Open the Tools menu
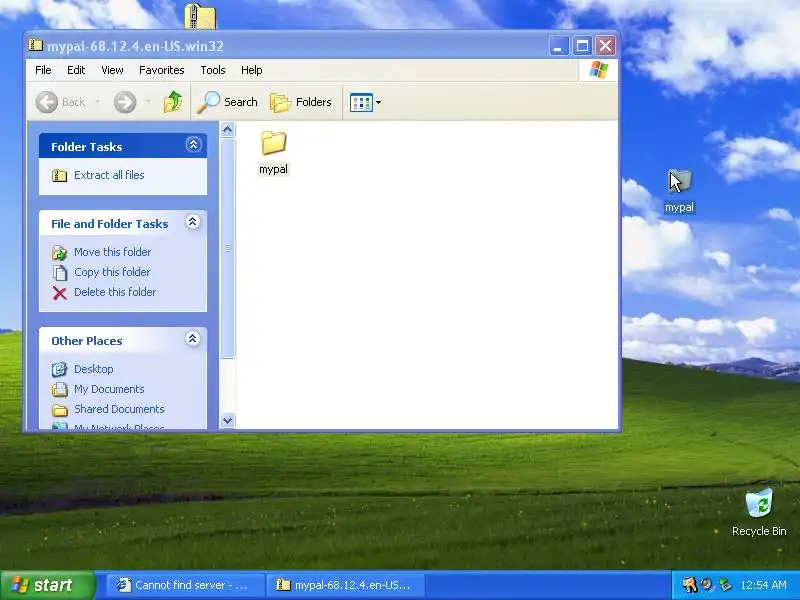Image resolution: width=800 pixels, height=600 pixels. [x=213, y=70]
